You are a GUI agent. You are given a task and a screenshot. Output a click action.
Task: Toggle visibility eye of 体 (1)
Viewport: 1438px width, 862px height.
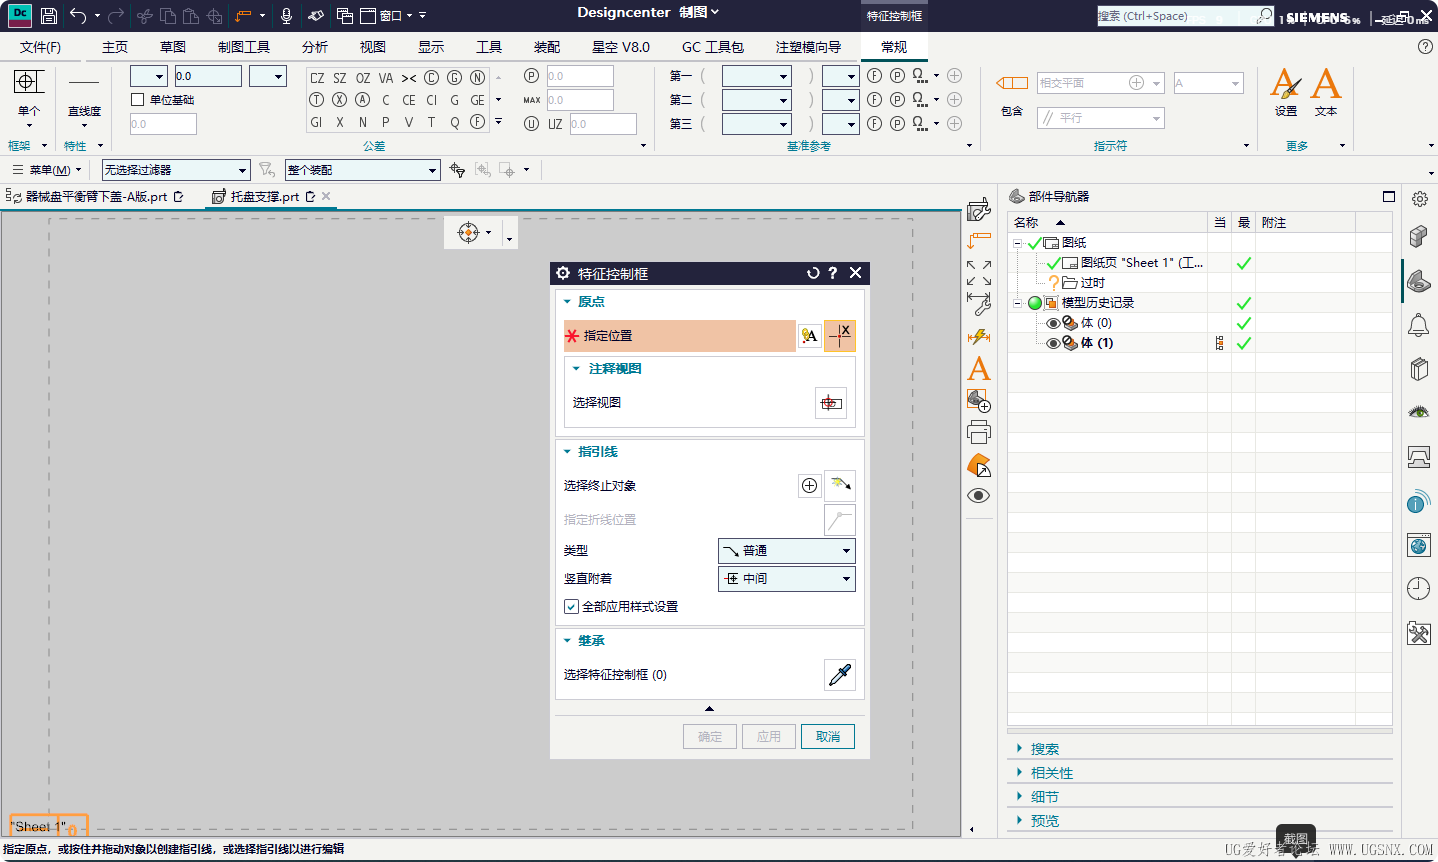(x=1053, y=343)
